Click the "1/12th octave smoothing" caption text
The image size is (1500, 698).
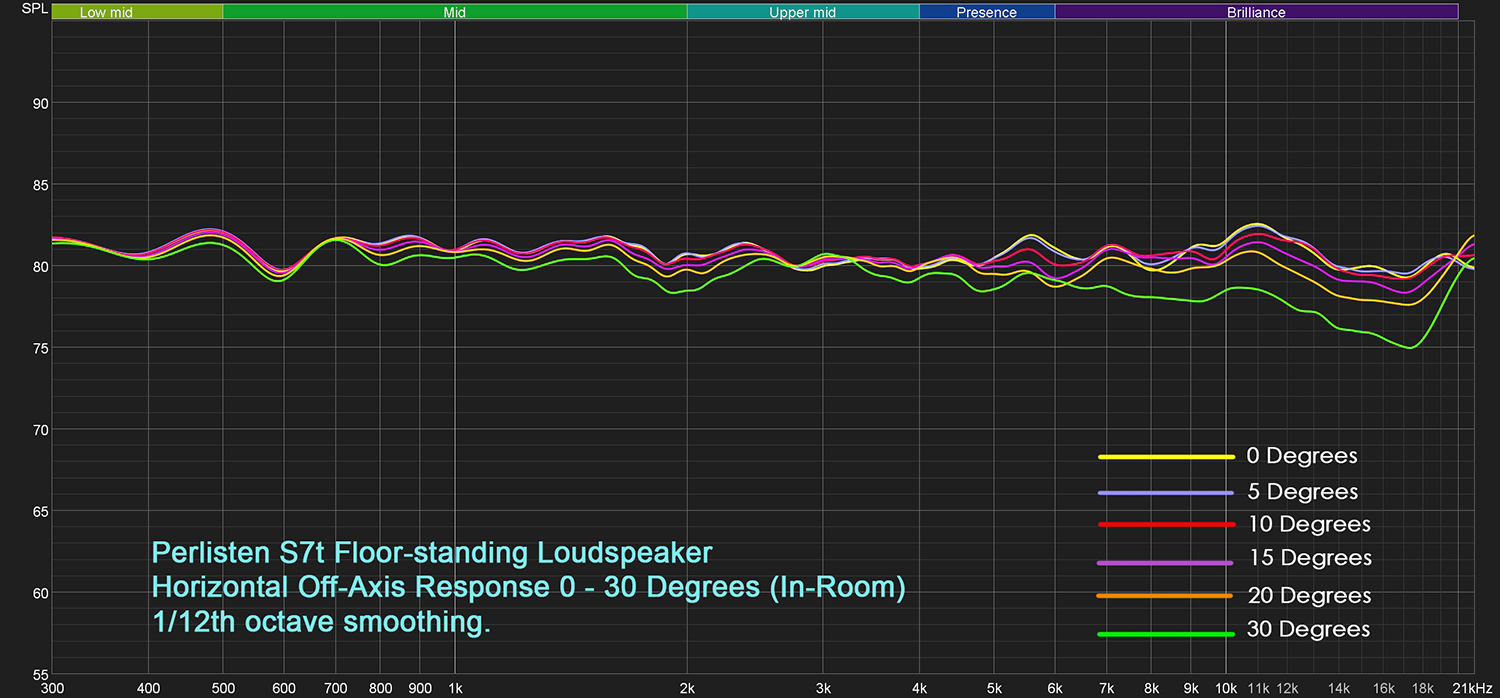(x=321, y=623)
